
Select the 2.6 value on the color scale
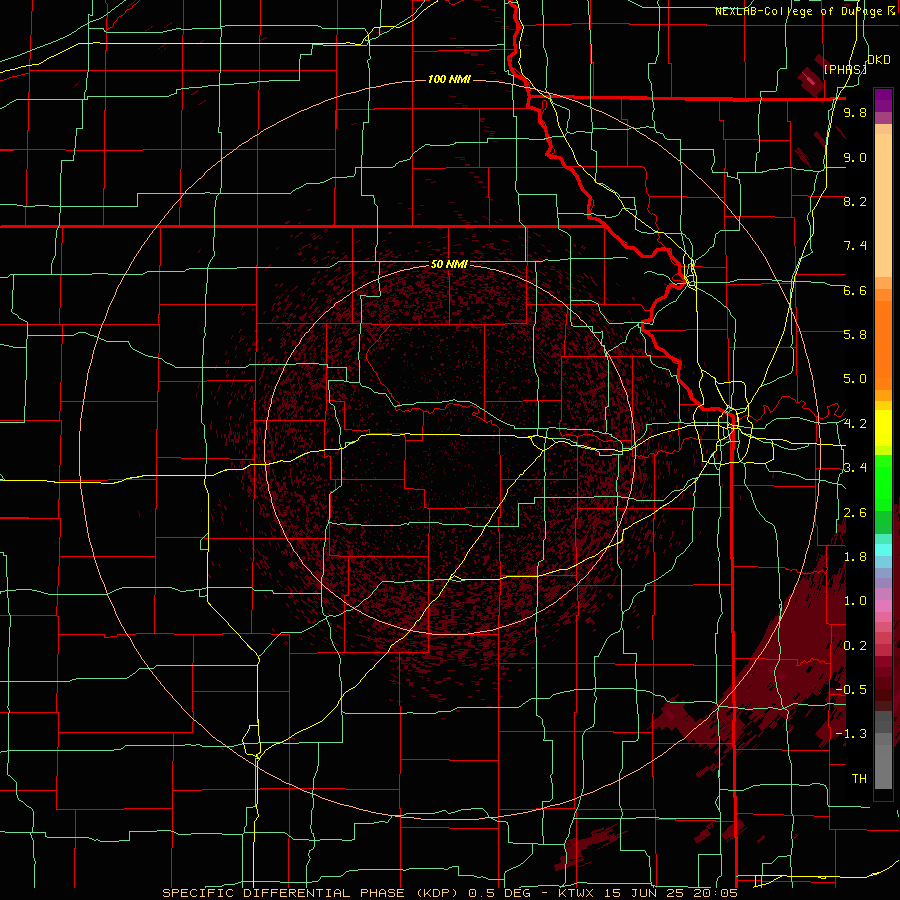click(855, 513)
